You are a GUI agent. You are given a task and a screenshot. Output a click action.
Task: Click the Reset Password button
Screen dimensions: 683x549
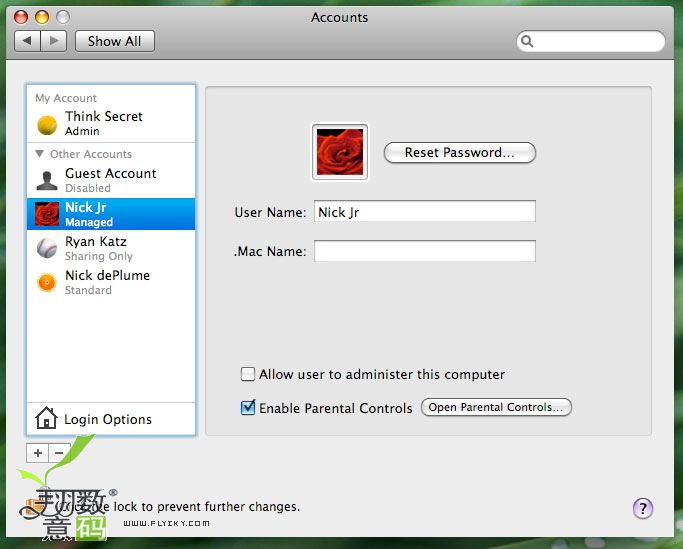point(460,152)
